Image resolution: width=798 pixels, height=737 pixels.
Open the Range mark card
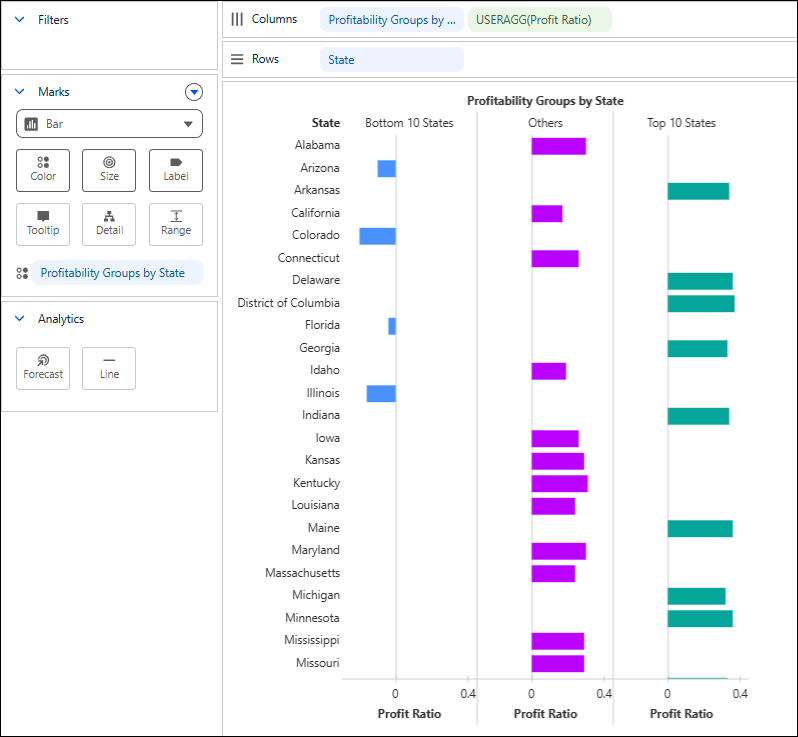[x=176, y=224]
